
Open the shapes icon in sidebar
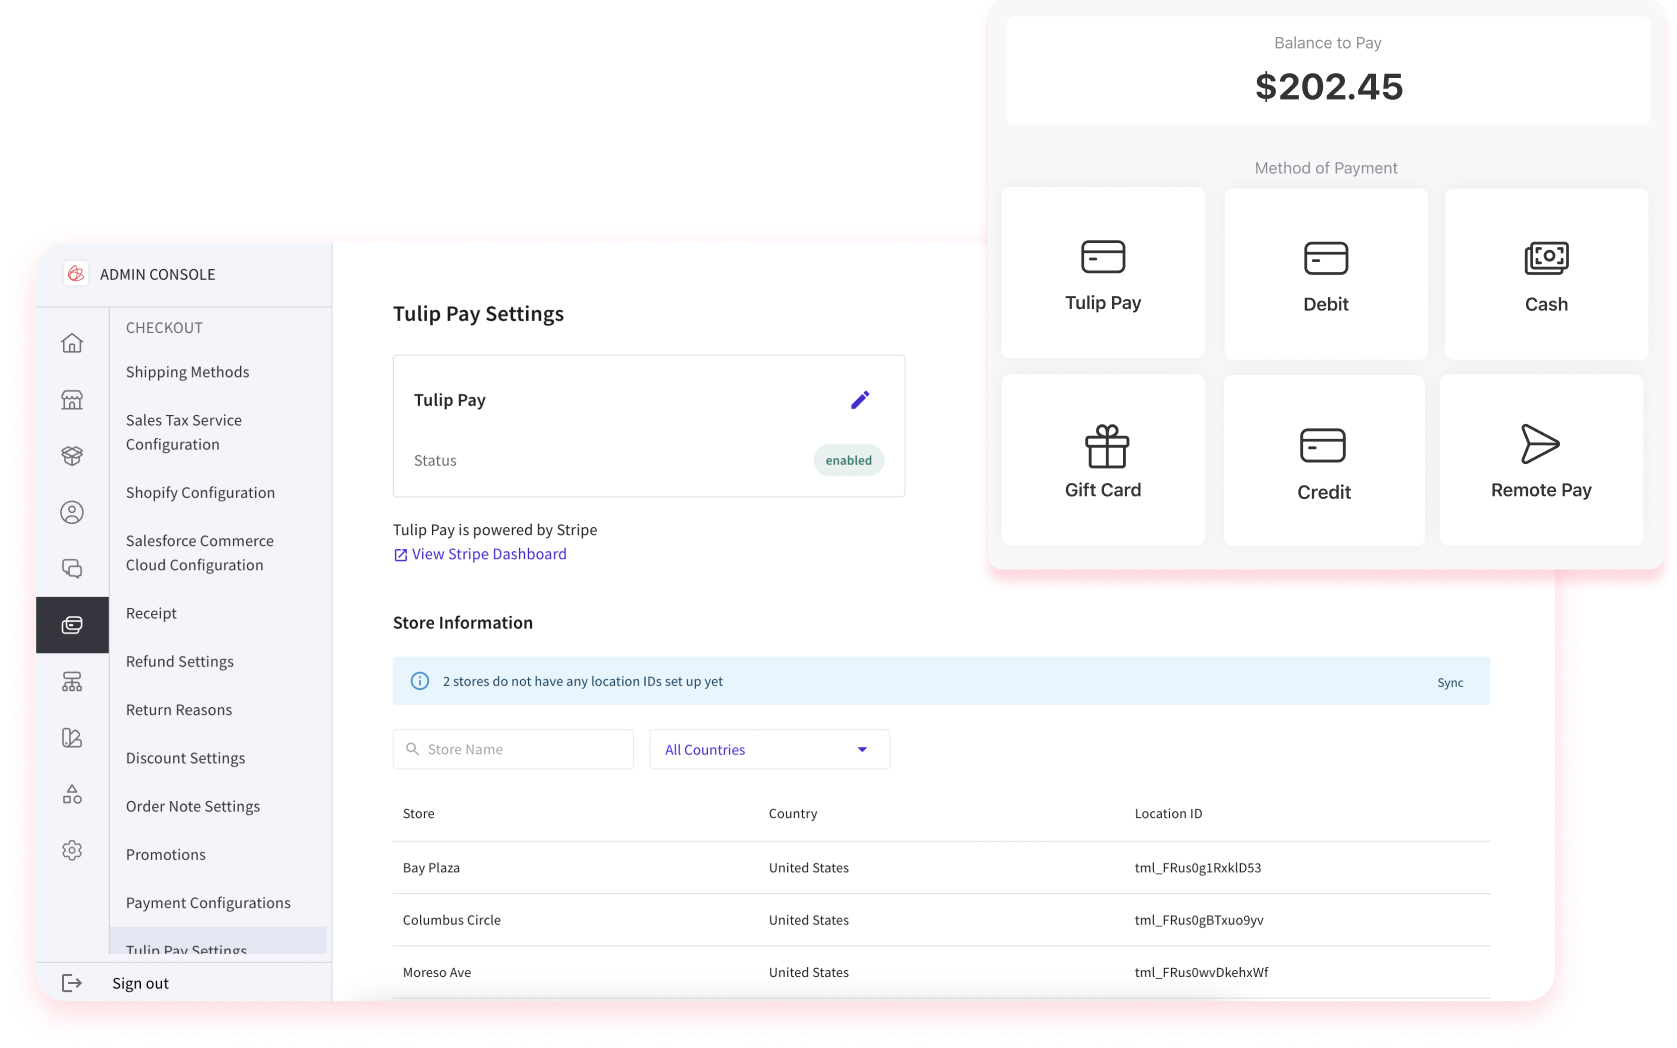(x=72, y=794)
